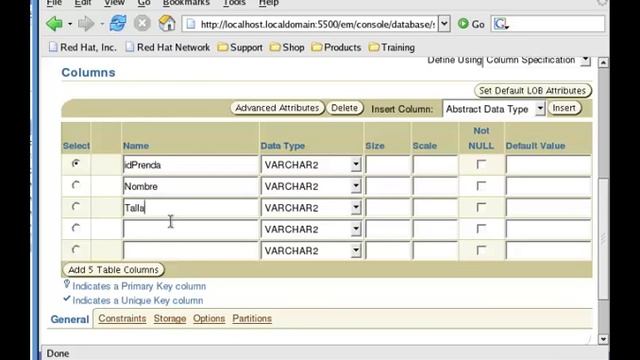Open the Support bookmarks folder
The height and width of the screenshot is (360, 640).
pyautogui.click(x=240, y=47)
